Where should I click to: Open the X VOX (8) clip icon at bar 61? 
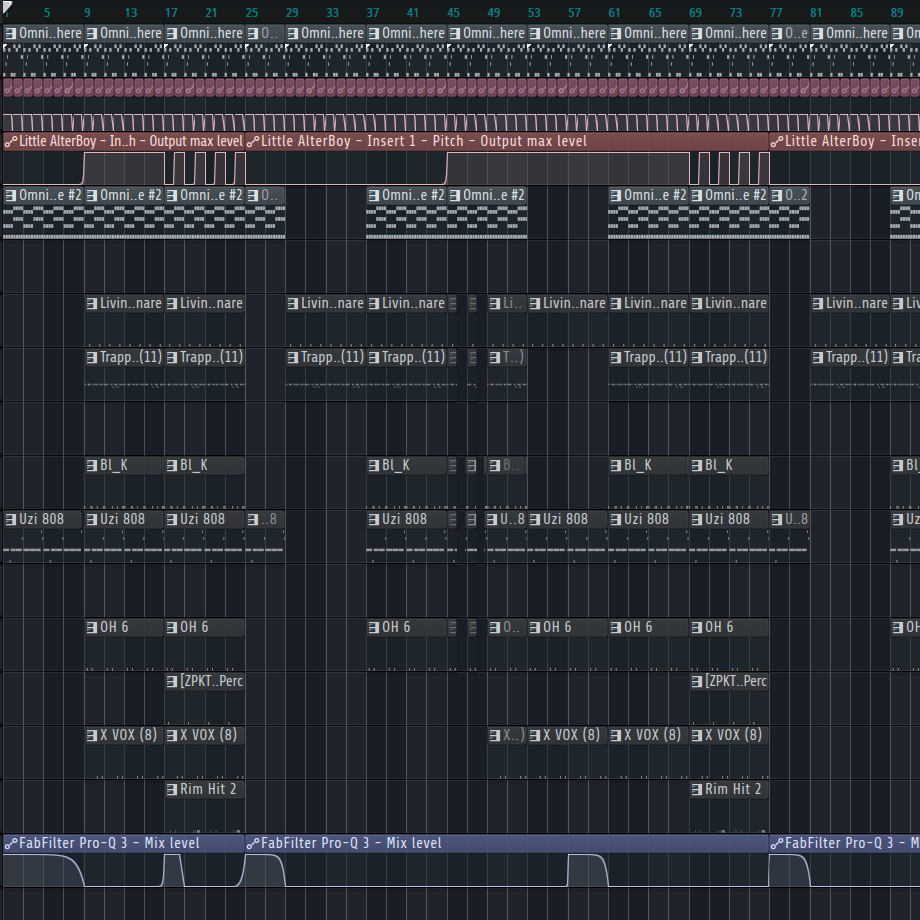coord(615,735)
